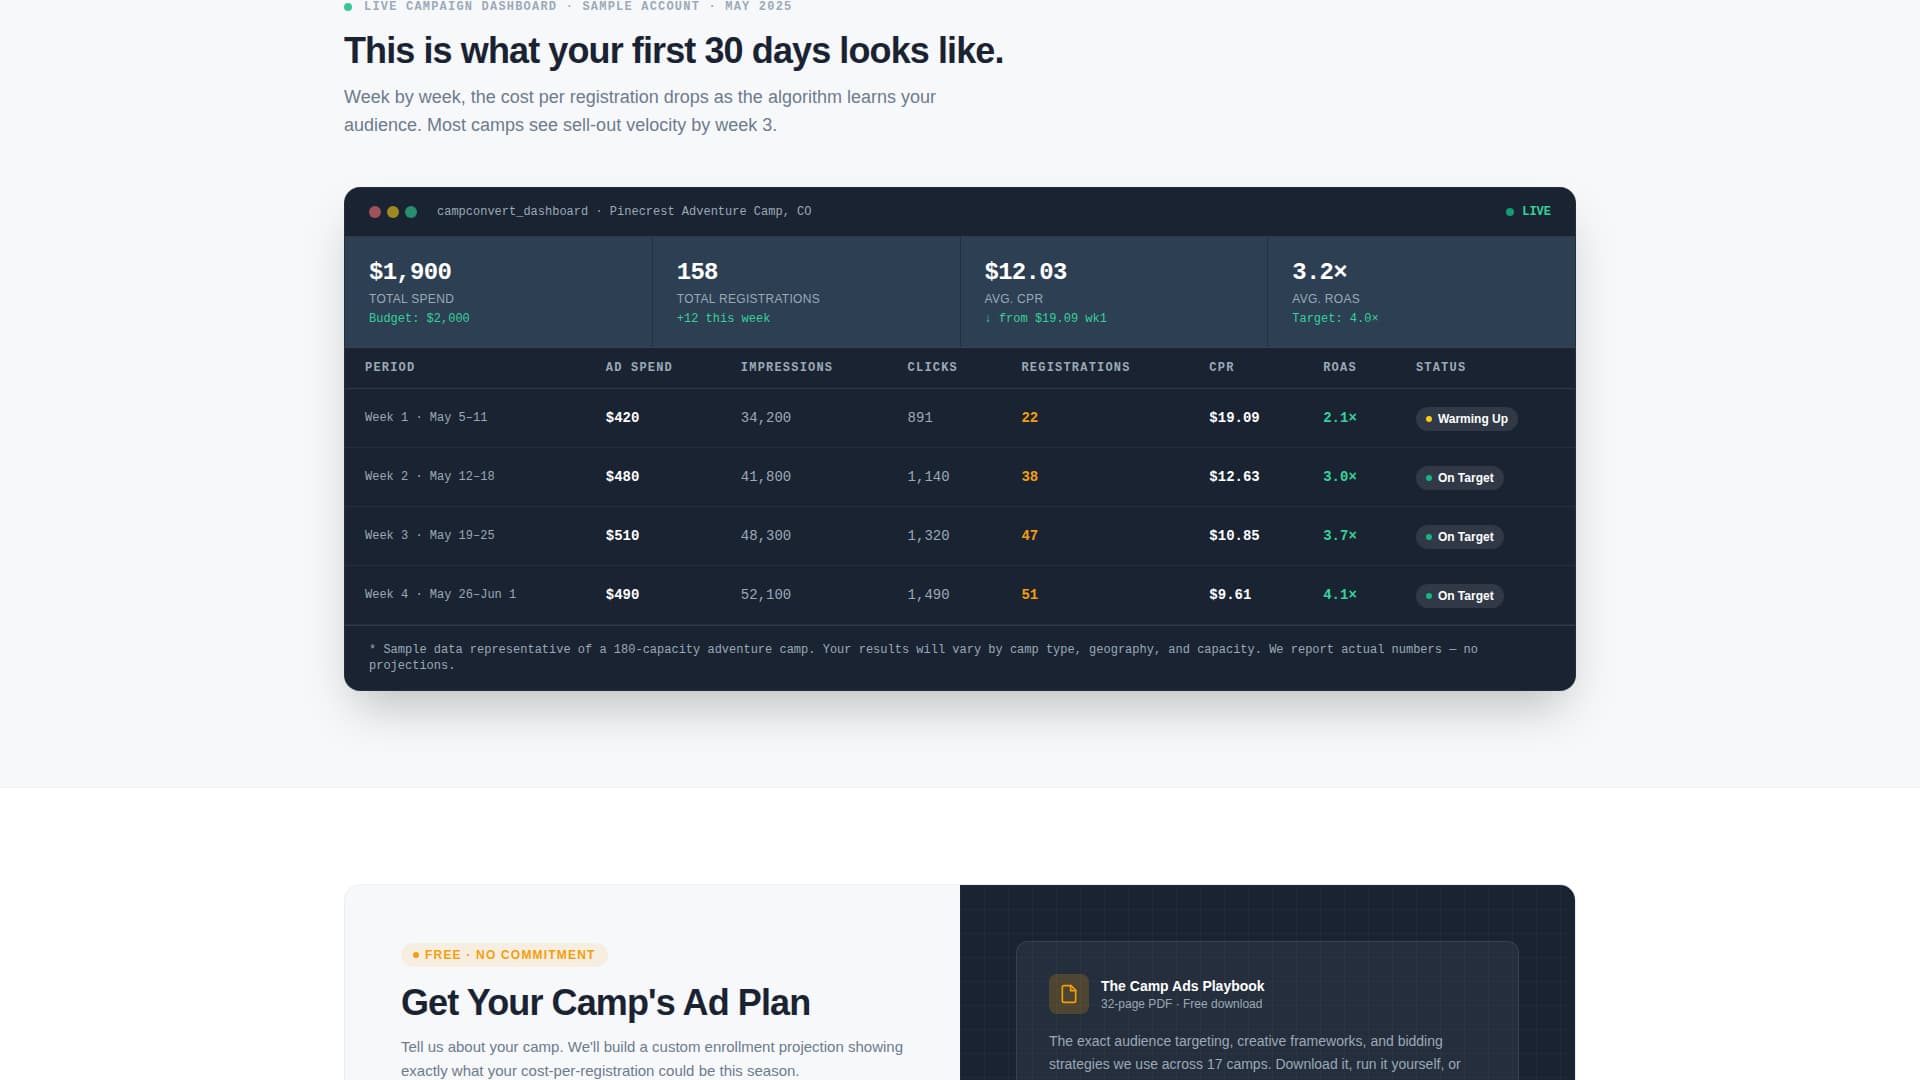This screenshot has width=1920, height=1080.
Task: Select the row Week 1 · May 5–11
Action: coord(960,418)
